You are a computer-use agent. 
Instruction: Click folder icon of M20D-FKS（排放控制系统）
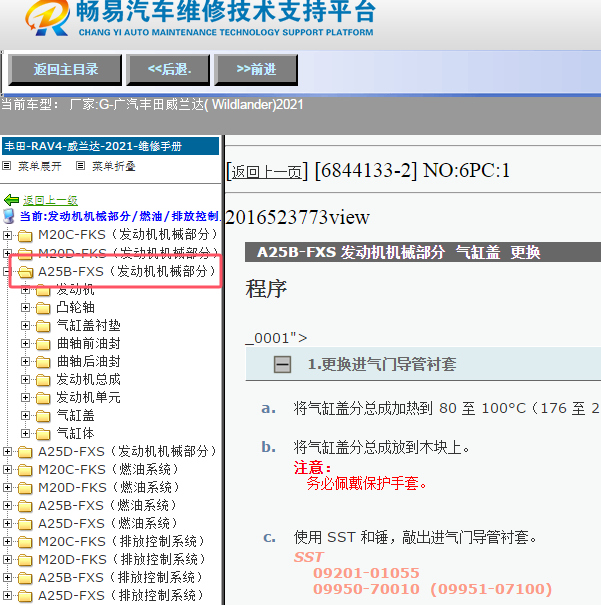tap(25, 560)
